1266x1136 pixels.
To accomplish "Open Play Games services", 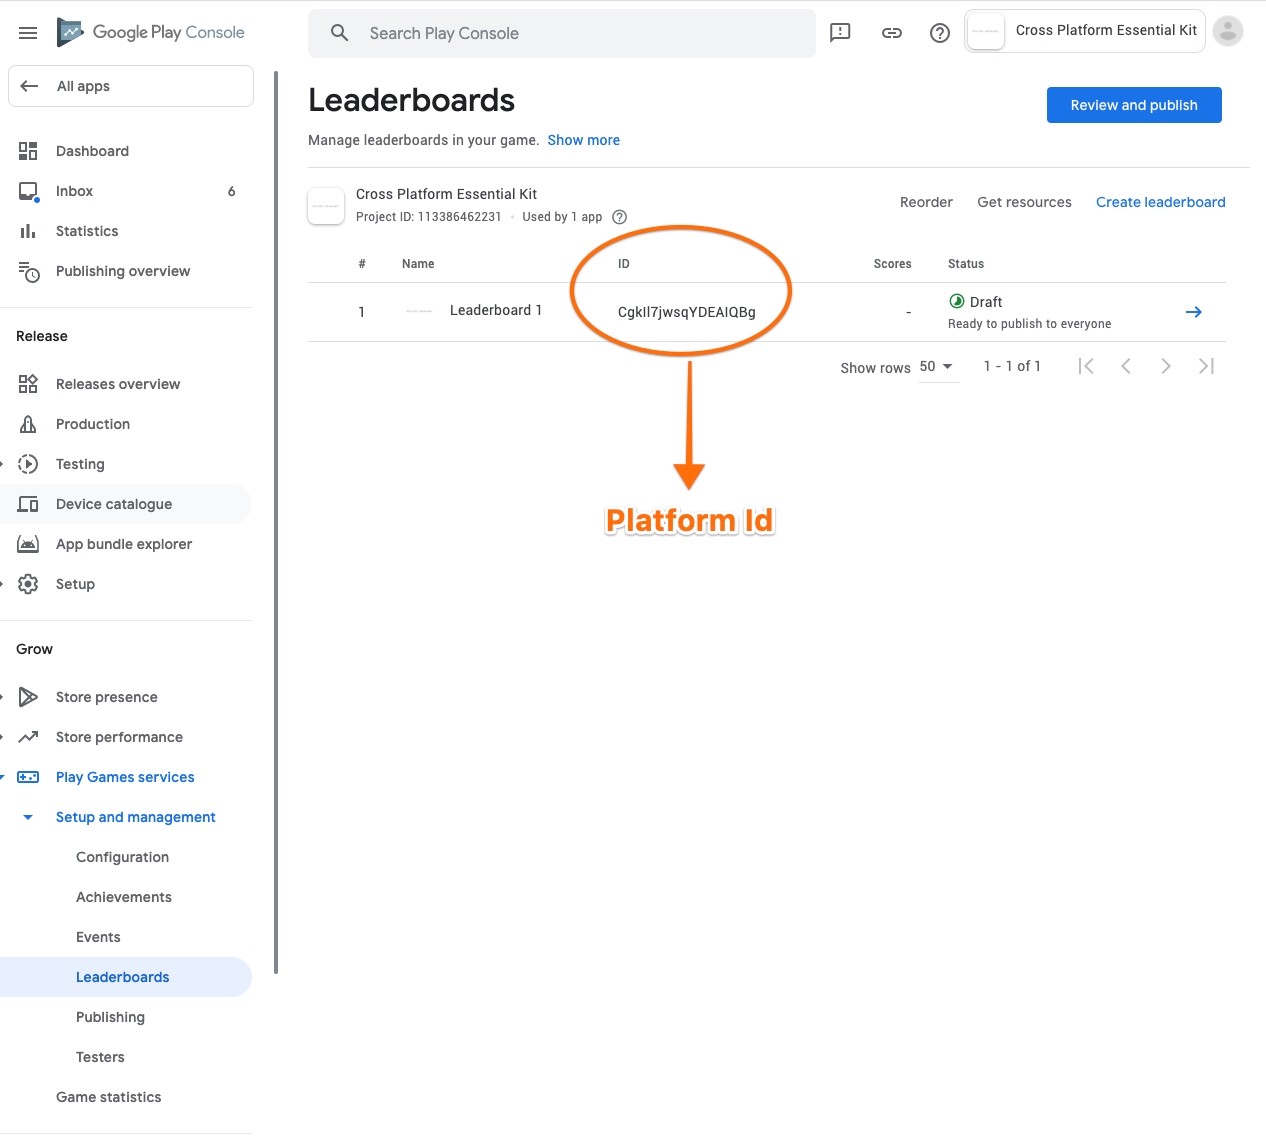I will click(127, 777).
